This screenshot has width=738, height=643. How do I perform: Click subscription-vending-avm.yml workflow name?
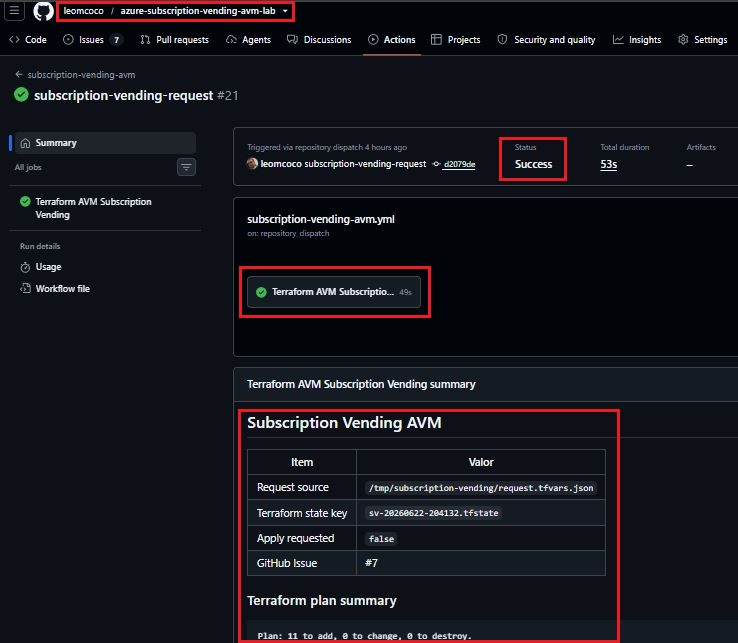pyautogui.click(x=321, y=219)
